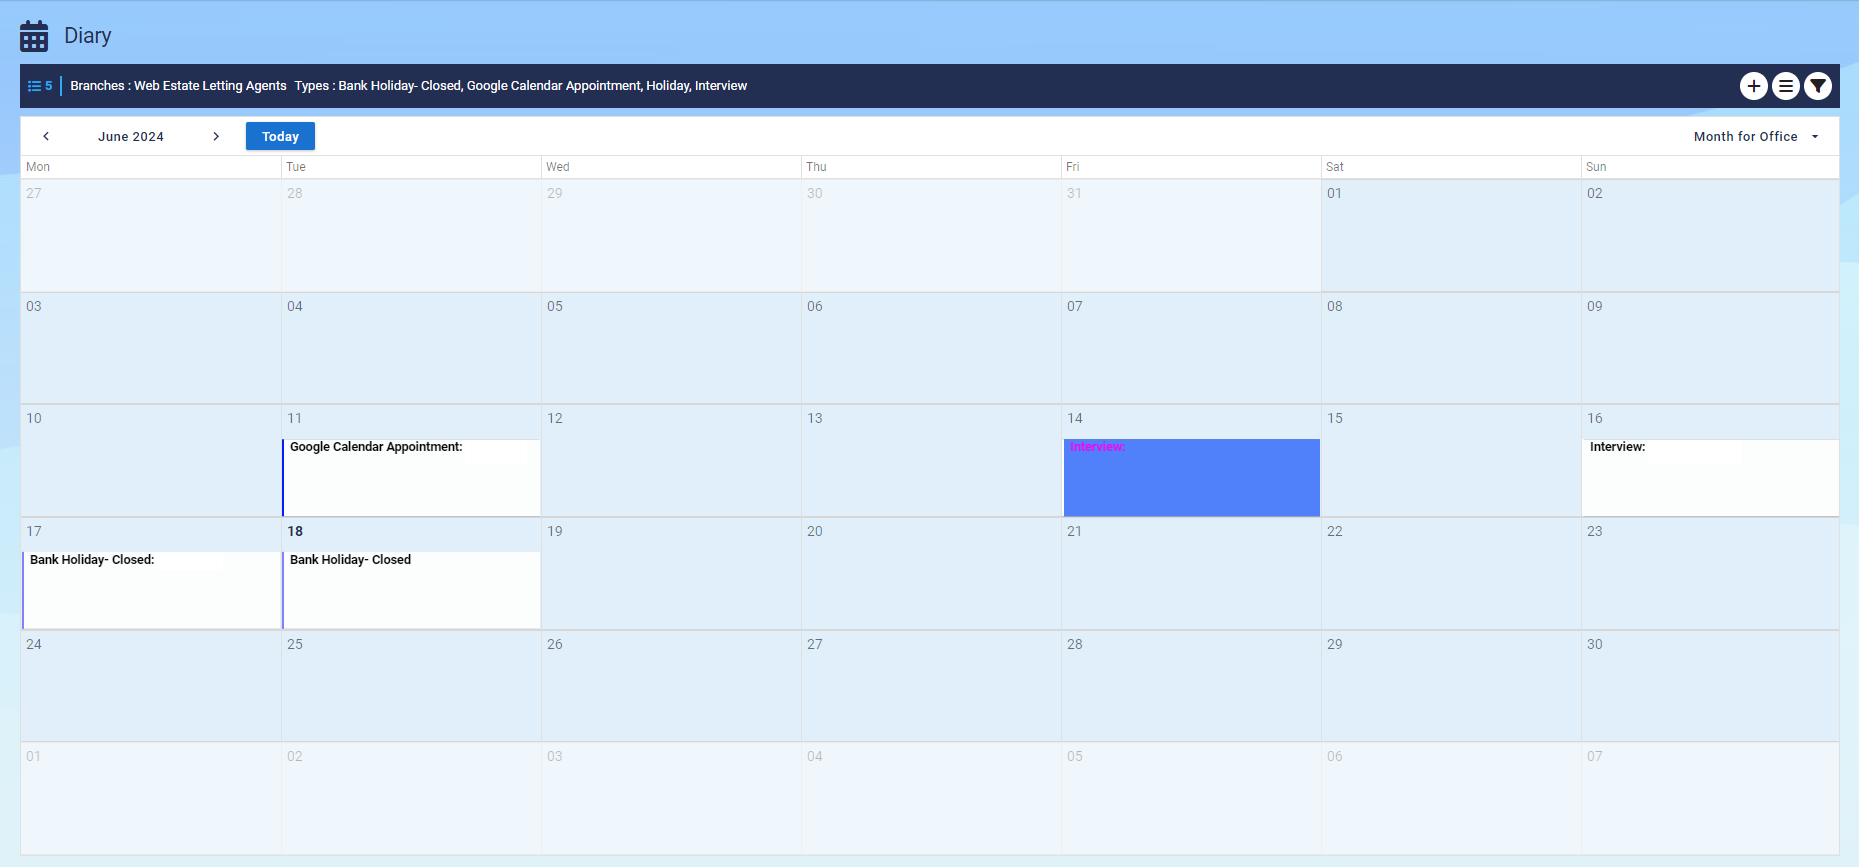The width and height of the screenshot is (1859, 867).
Task: Select June day 30 date cell
Action: tap(1710, 686)
